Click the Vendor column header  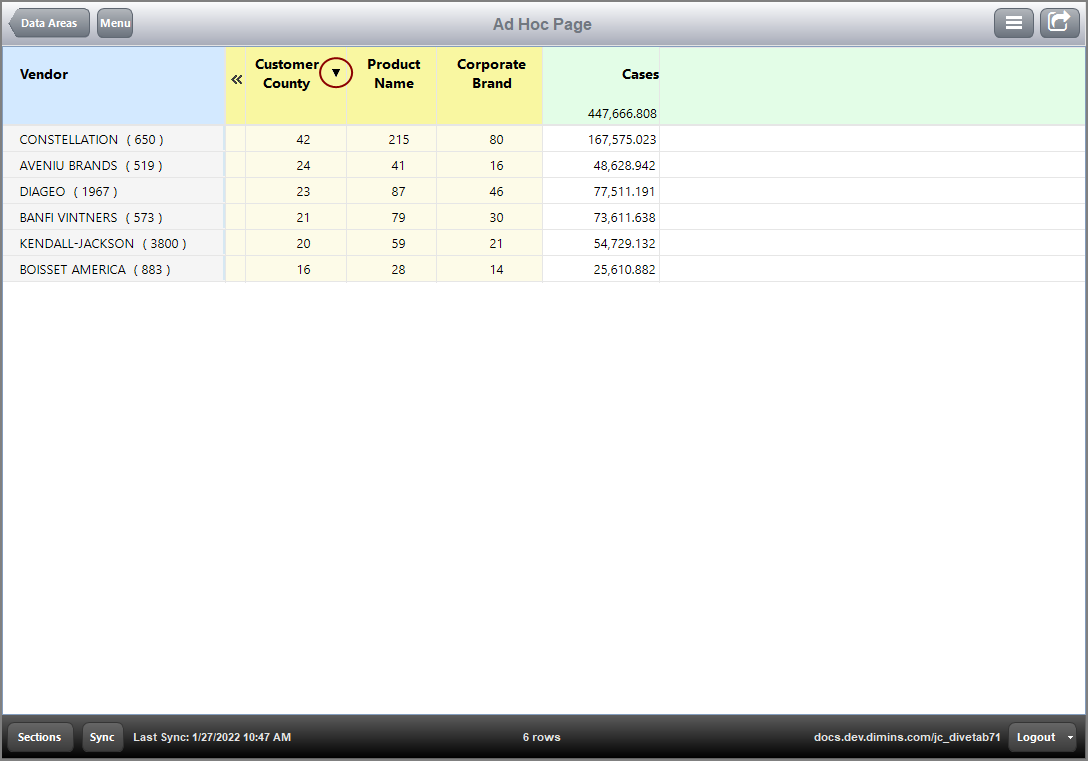click(44, 74)
